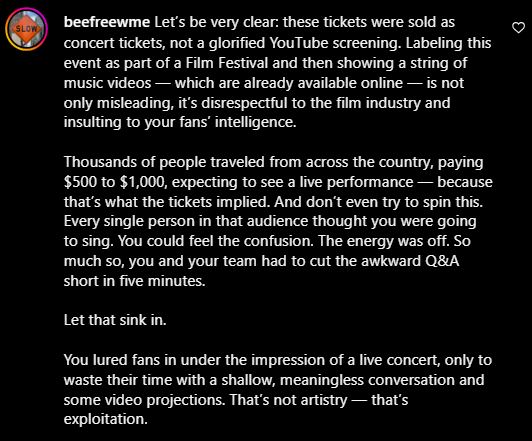Viewport: 532px width, 441px height.
Task: Click the word 'exploitation.' at the end
Action: [x=106, y=419]
